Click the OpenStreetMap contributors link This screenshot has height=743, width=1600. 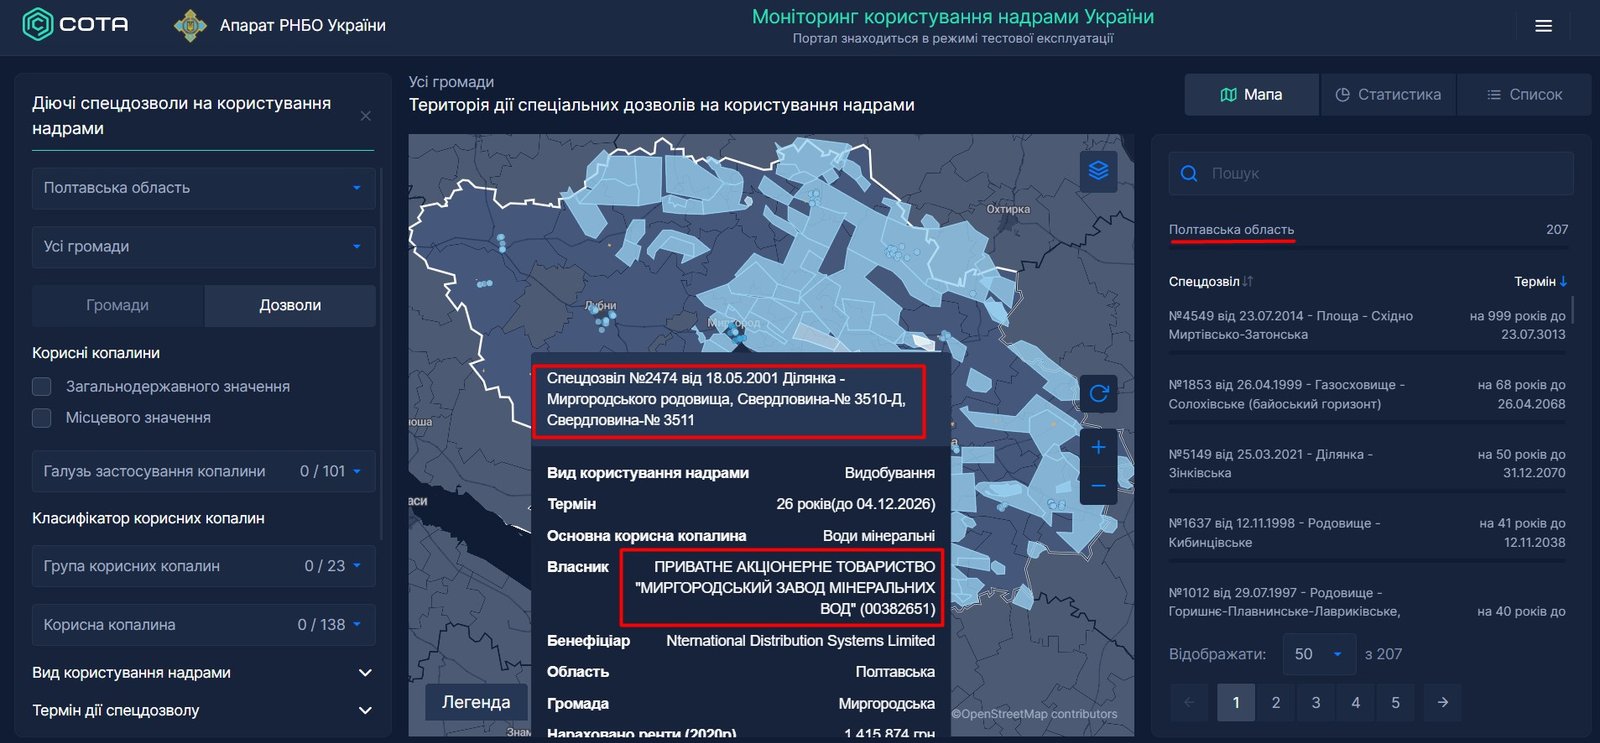(1034, 714)
